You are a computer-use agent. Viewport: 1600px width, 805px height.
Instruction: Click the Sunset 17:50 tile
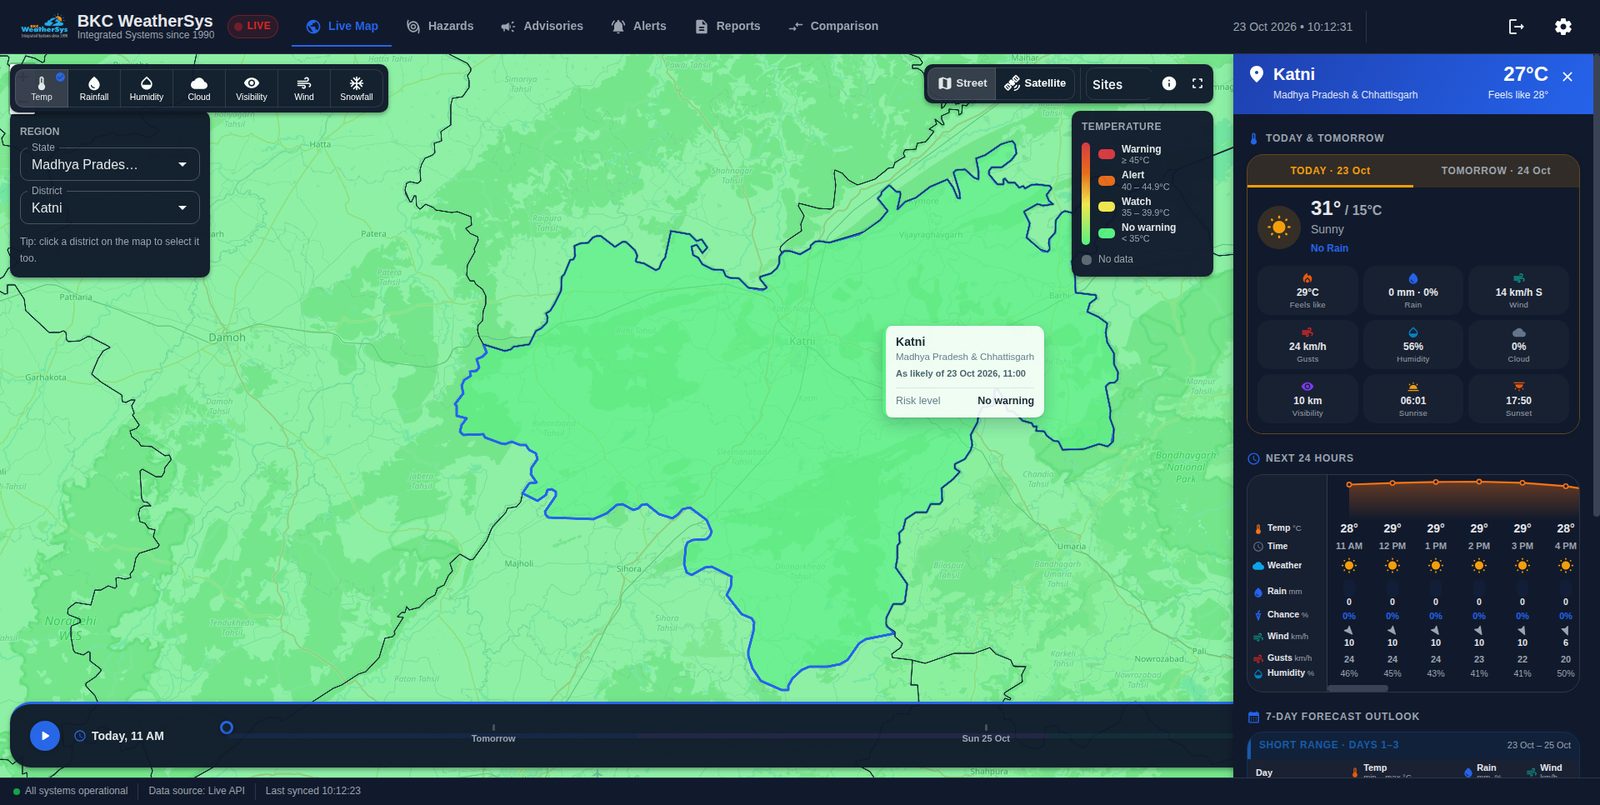coord(1519,399)
